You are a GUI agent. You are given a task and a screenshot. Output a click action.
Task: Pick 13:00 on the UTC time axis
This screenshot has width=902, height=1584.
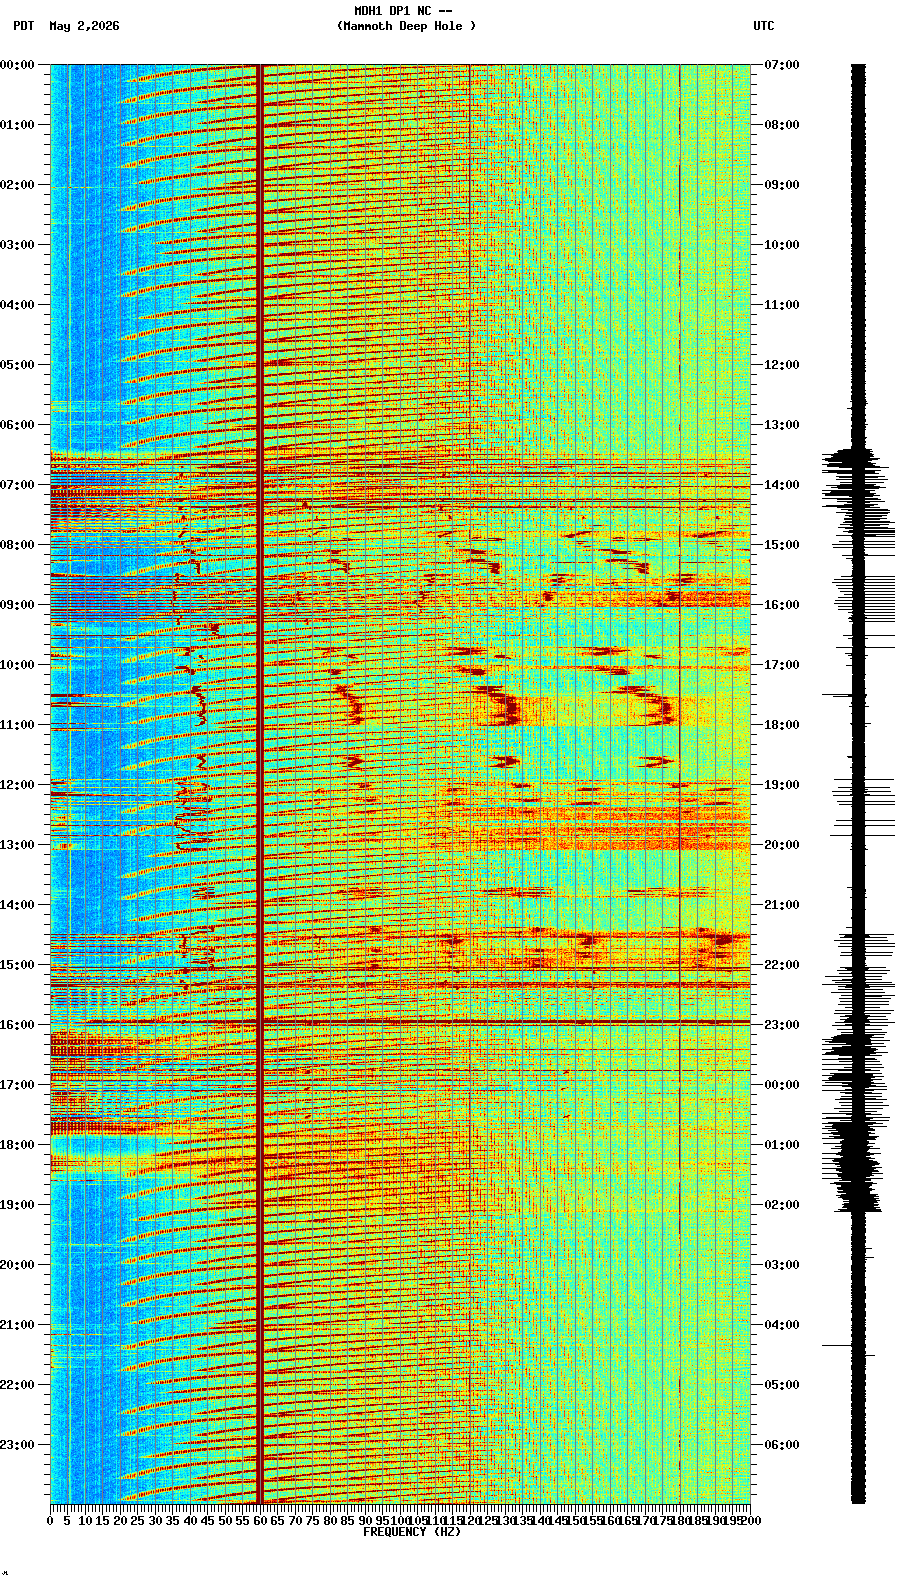pyautogui.click(x=782, y=425)
